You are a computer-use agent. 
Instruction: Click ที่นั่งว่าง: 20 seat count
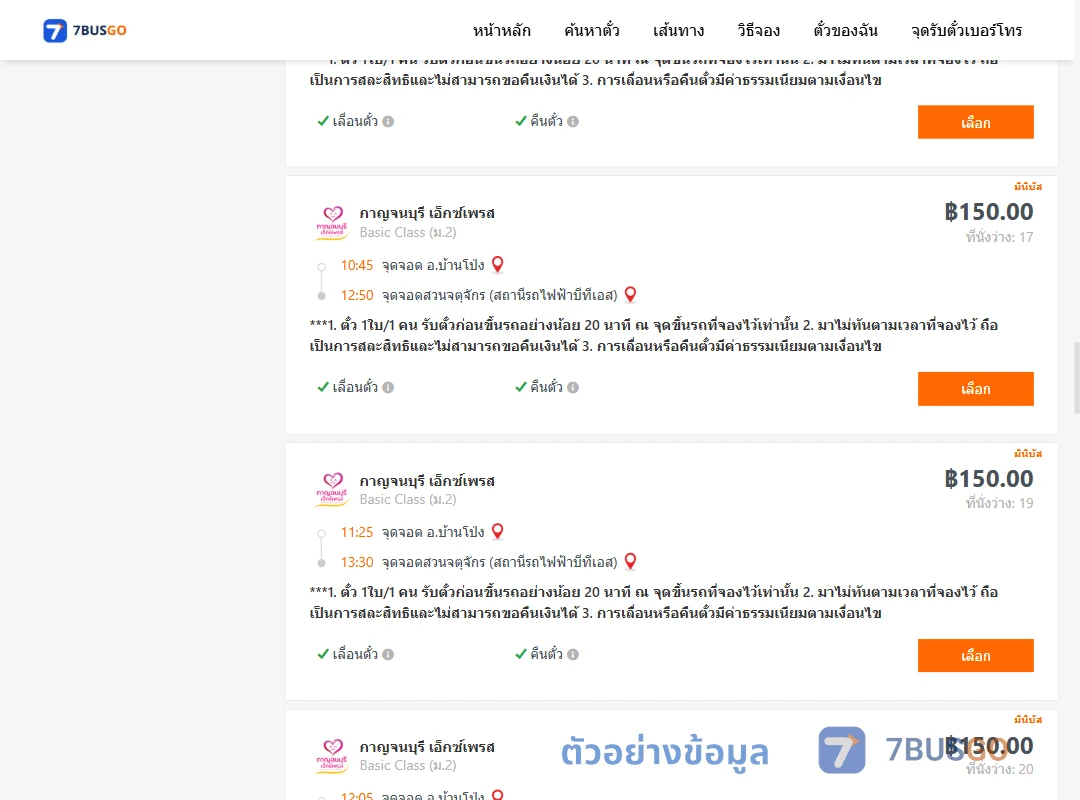point(999,769)
